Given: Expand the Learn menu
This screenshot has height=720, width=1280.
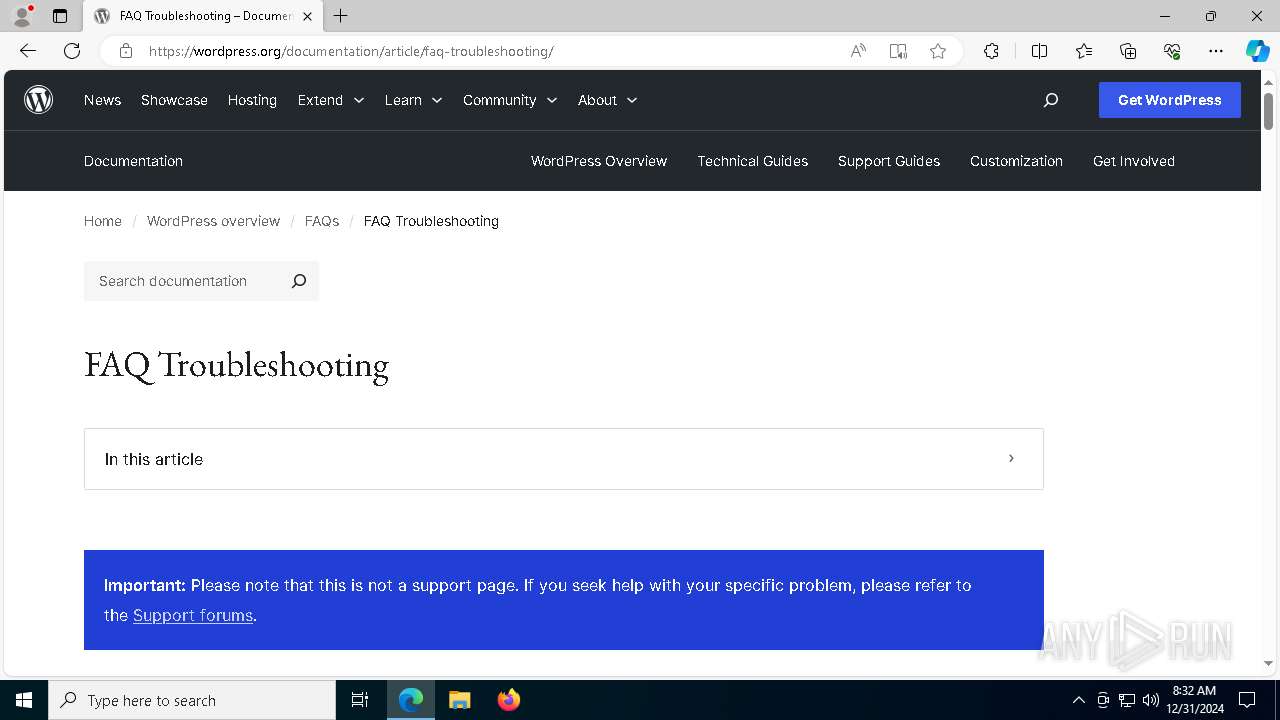Looking at the screenshot, I should pos(413,100).
